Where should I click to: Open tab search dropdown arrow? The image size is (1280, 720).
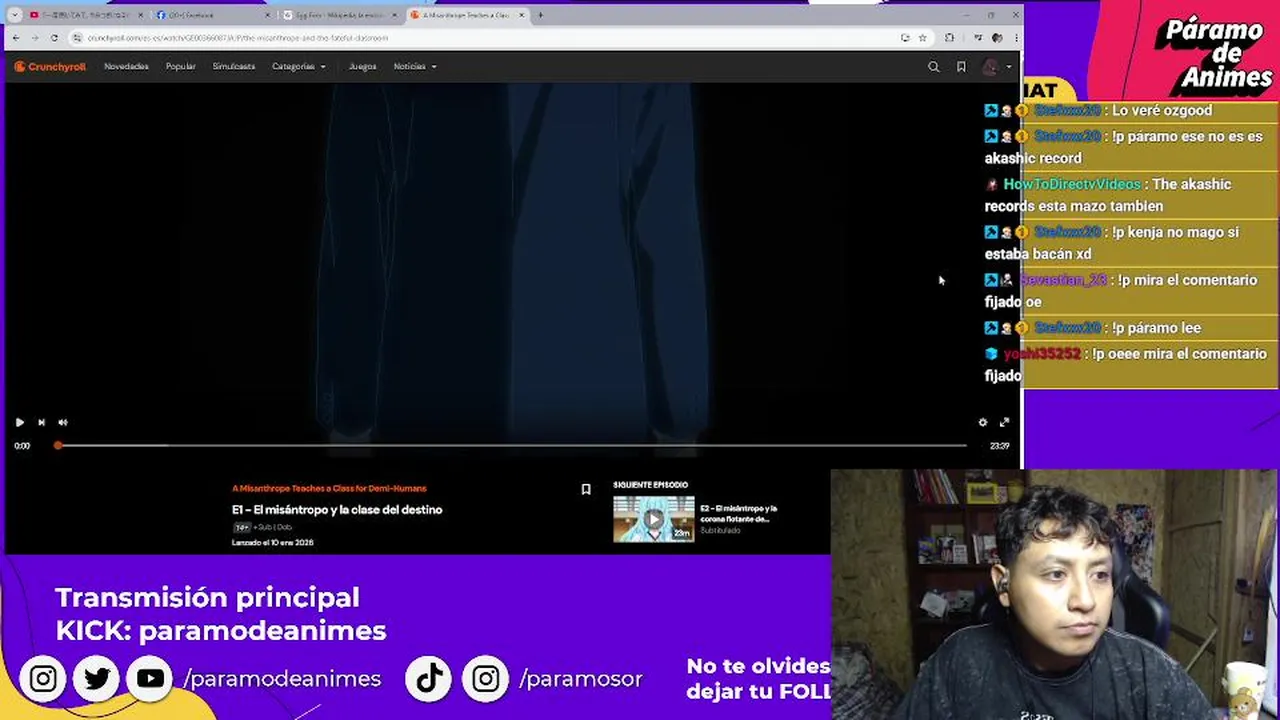pos(14,15)
